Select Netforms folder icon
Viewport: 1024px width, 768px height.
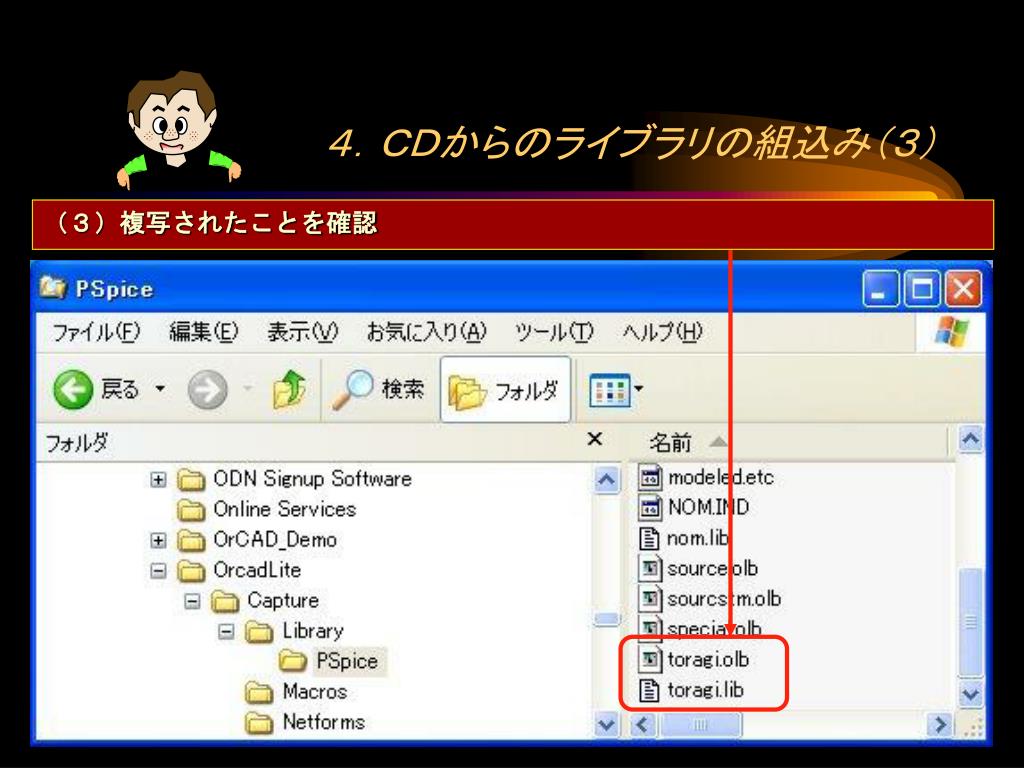pyautogui.click(x=259, y=723)
